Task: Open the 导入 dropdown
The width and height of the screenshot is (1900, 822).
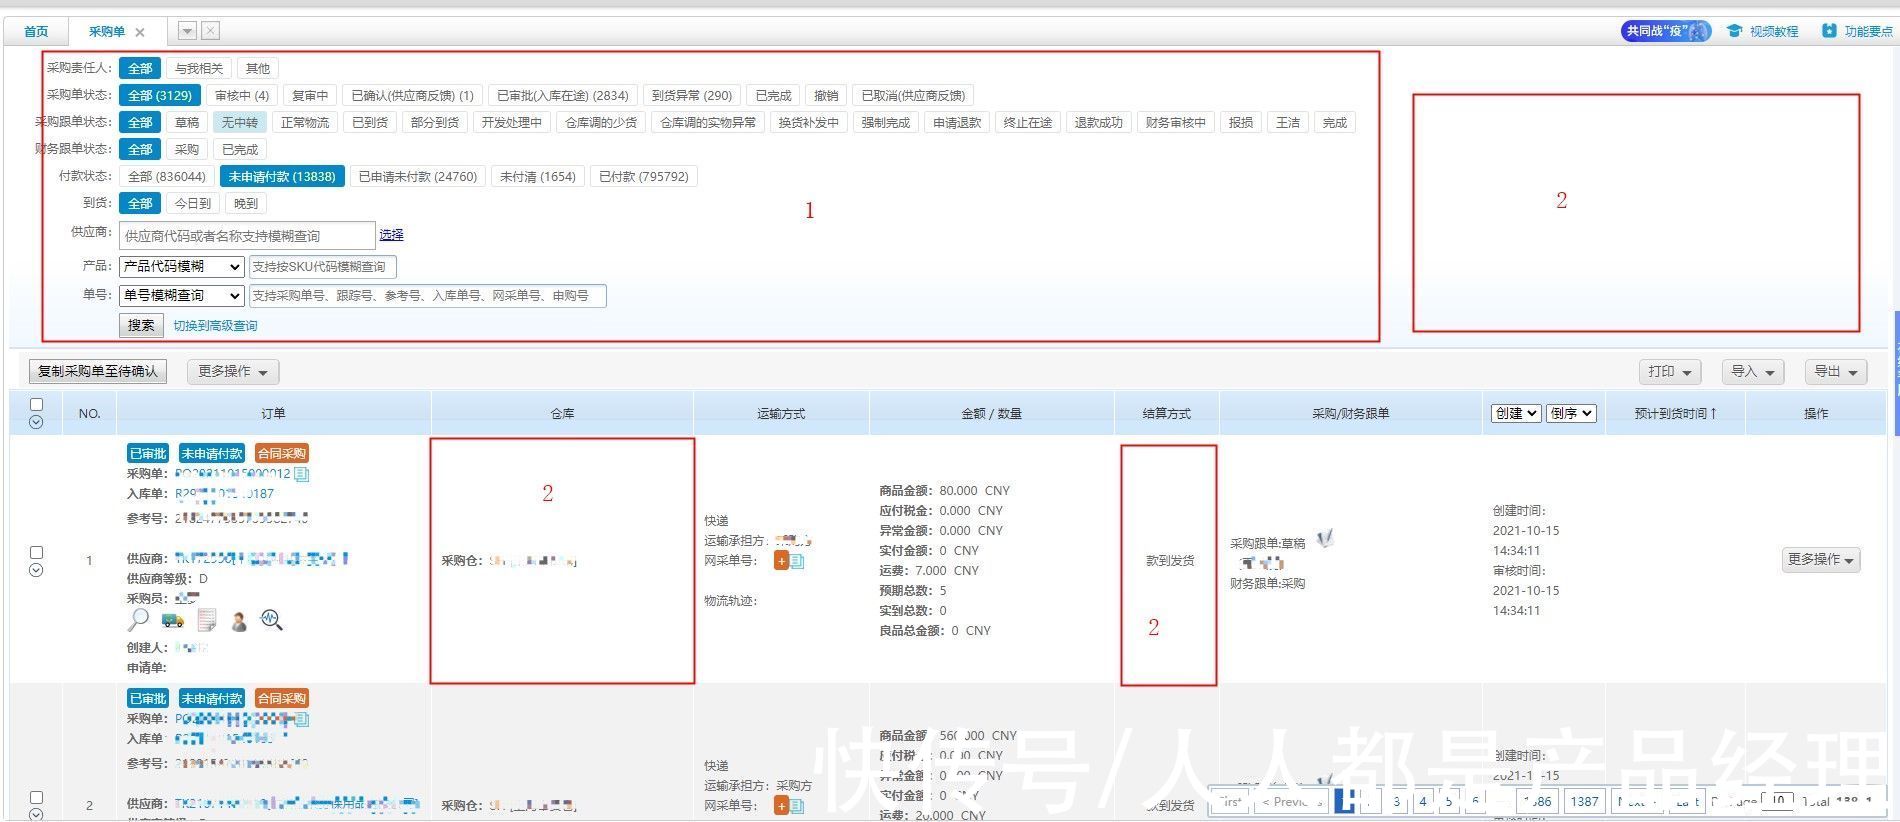Action: (1753, 371)
